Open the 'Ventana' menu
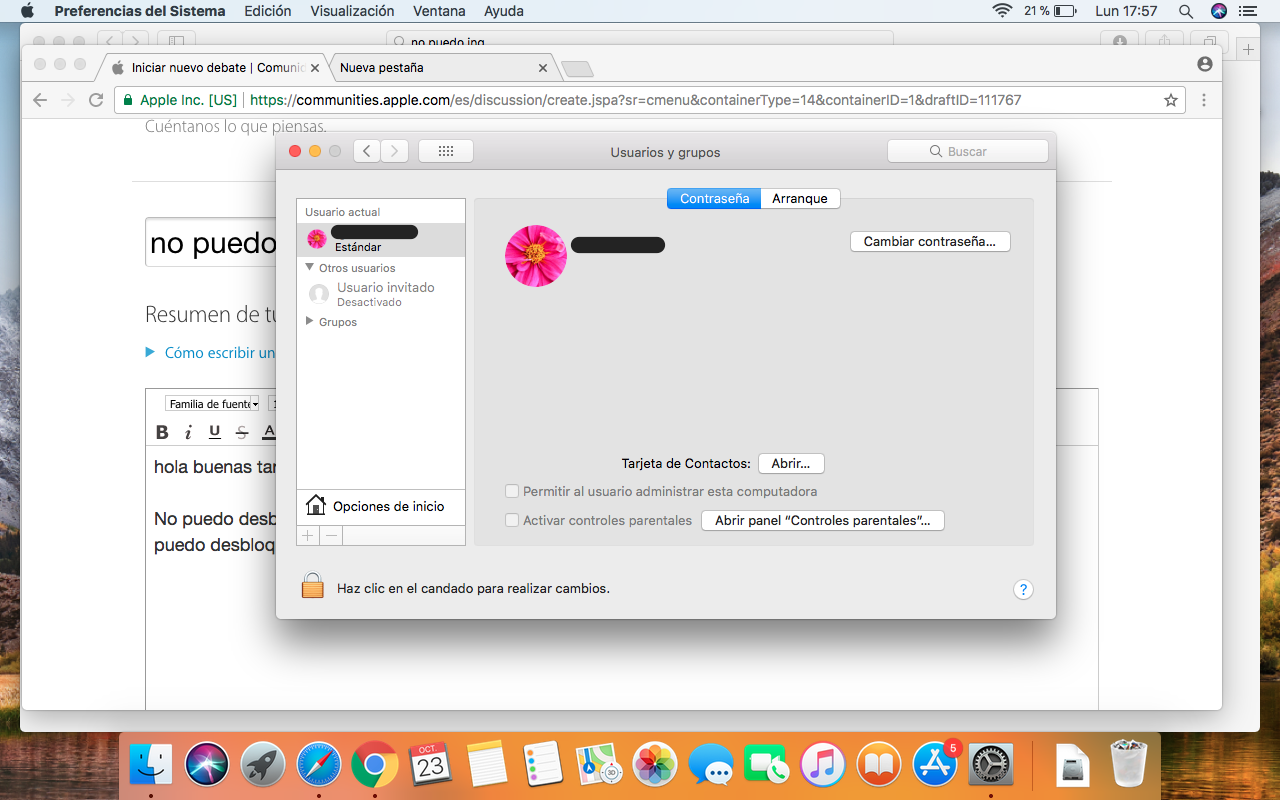1280x800 pixels. pyautogui.click(x=439, y=11)
